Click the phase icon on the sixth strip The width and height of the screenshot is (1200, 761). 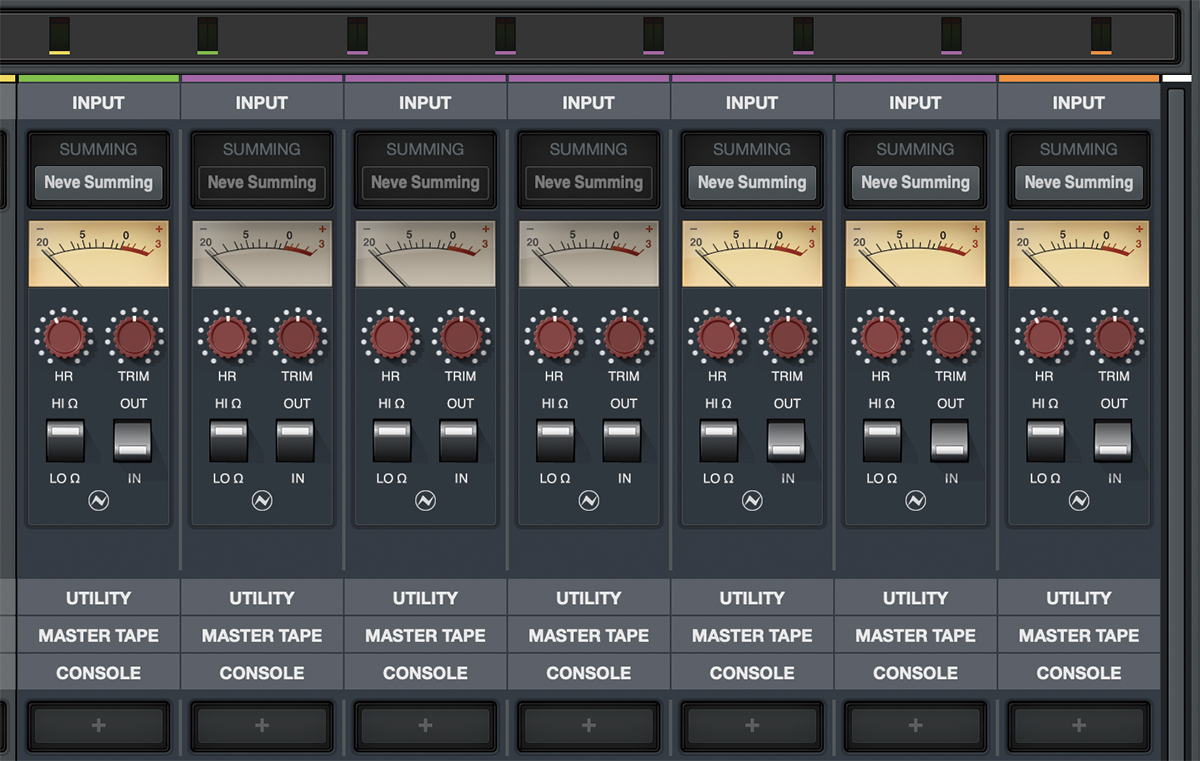pyautogui.click(x=915, y=501)
